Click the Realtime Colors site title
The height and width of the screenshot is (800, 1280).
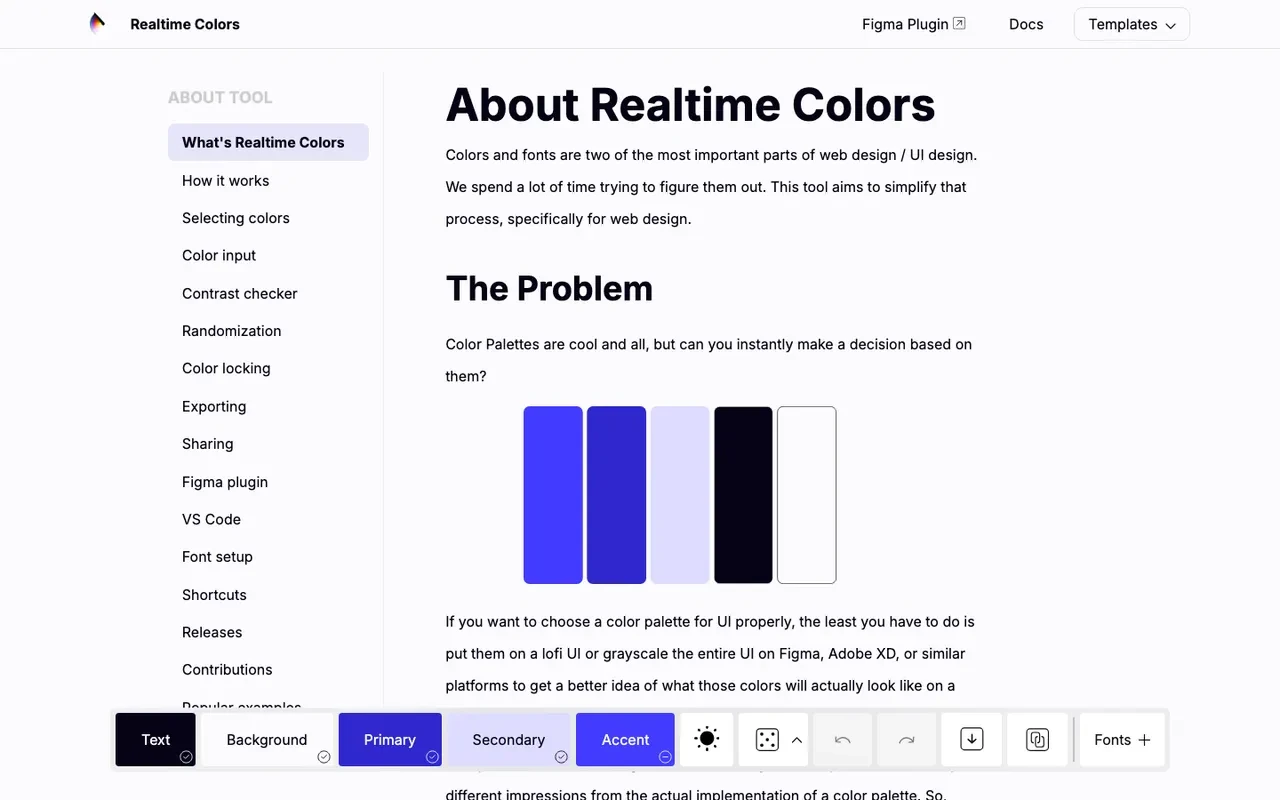click(185, 24)
